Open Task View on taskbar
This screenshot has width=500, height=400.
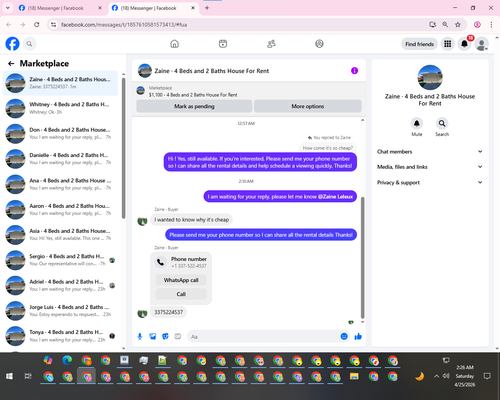tap(28, 376)
